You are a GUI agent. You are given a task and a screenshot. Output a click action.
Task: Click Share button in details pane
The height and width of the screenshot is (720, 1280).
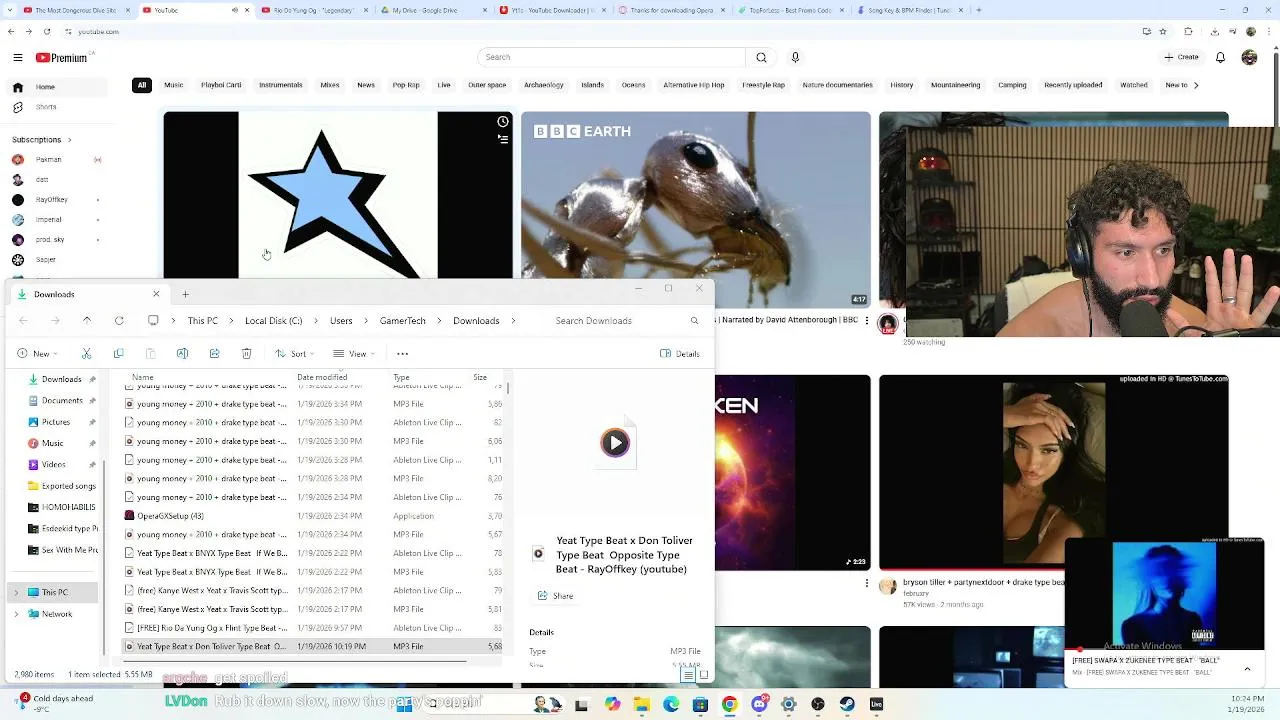click(x=556, y=596)
